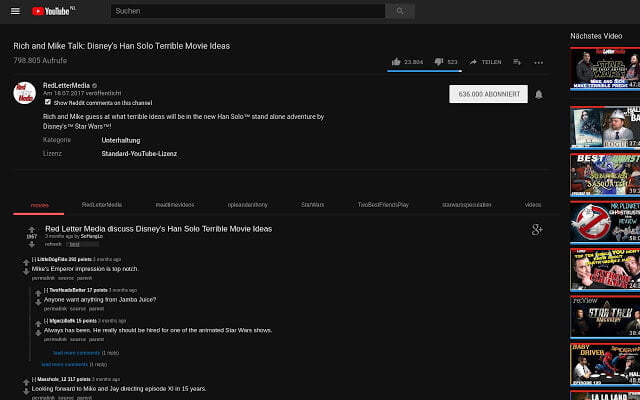
Task: Upvote LittleDogFido's Emperor impression comment
Action: click(26, 263)
